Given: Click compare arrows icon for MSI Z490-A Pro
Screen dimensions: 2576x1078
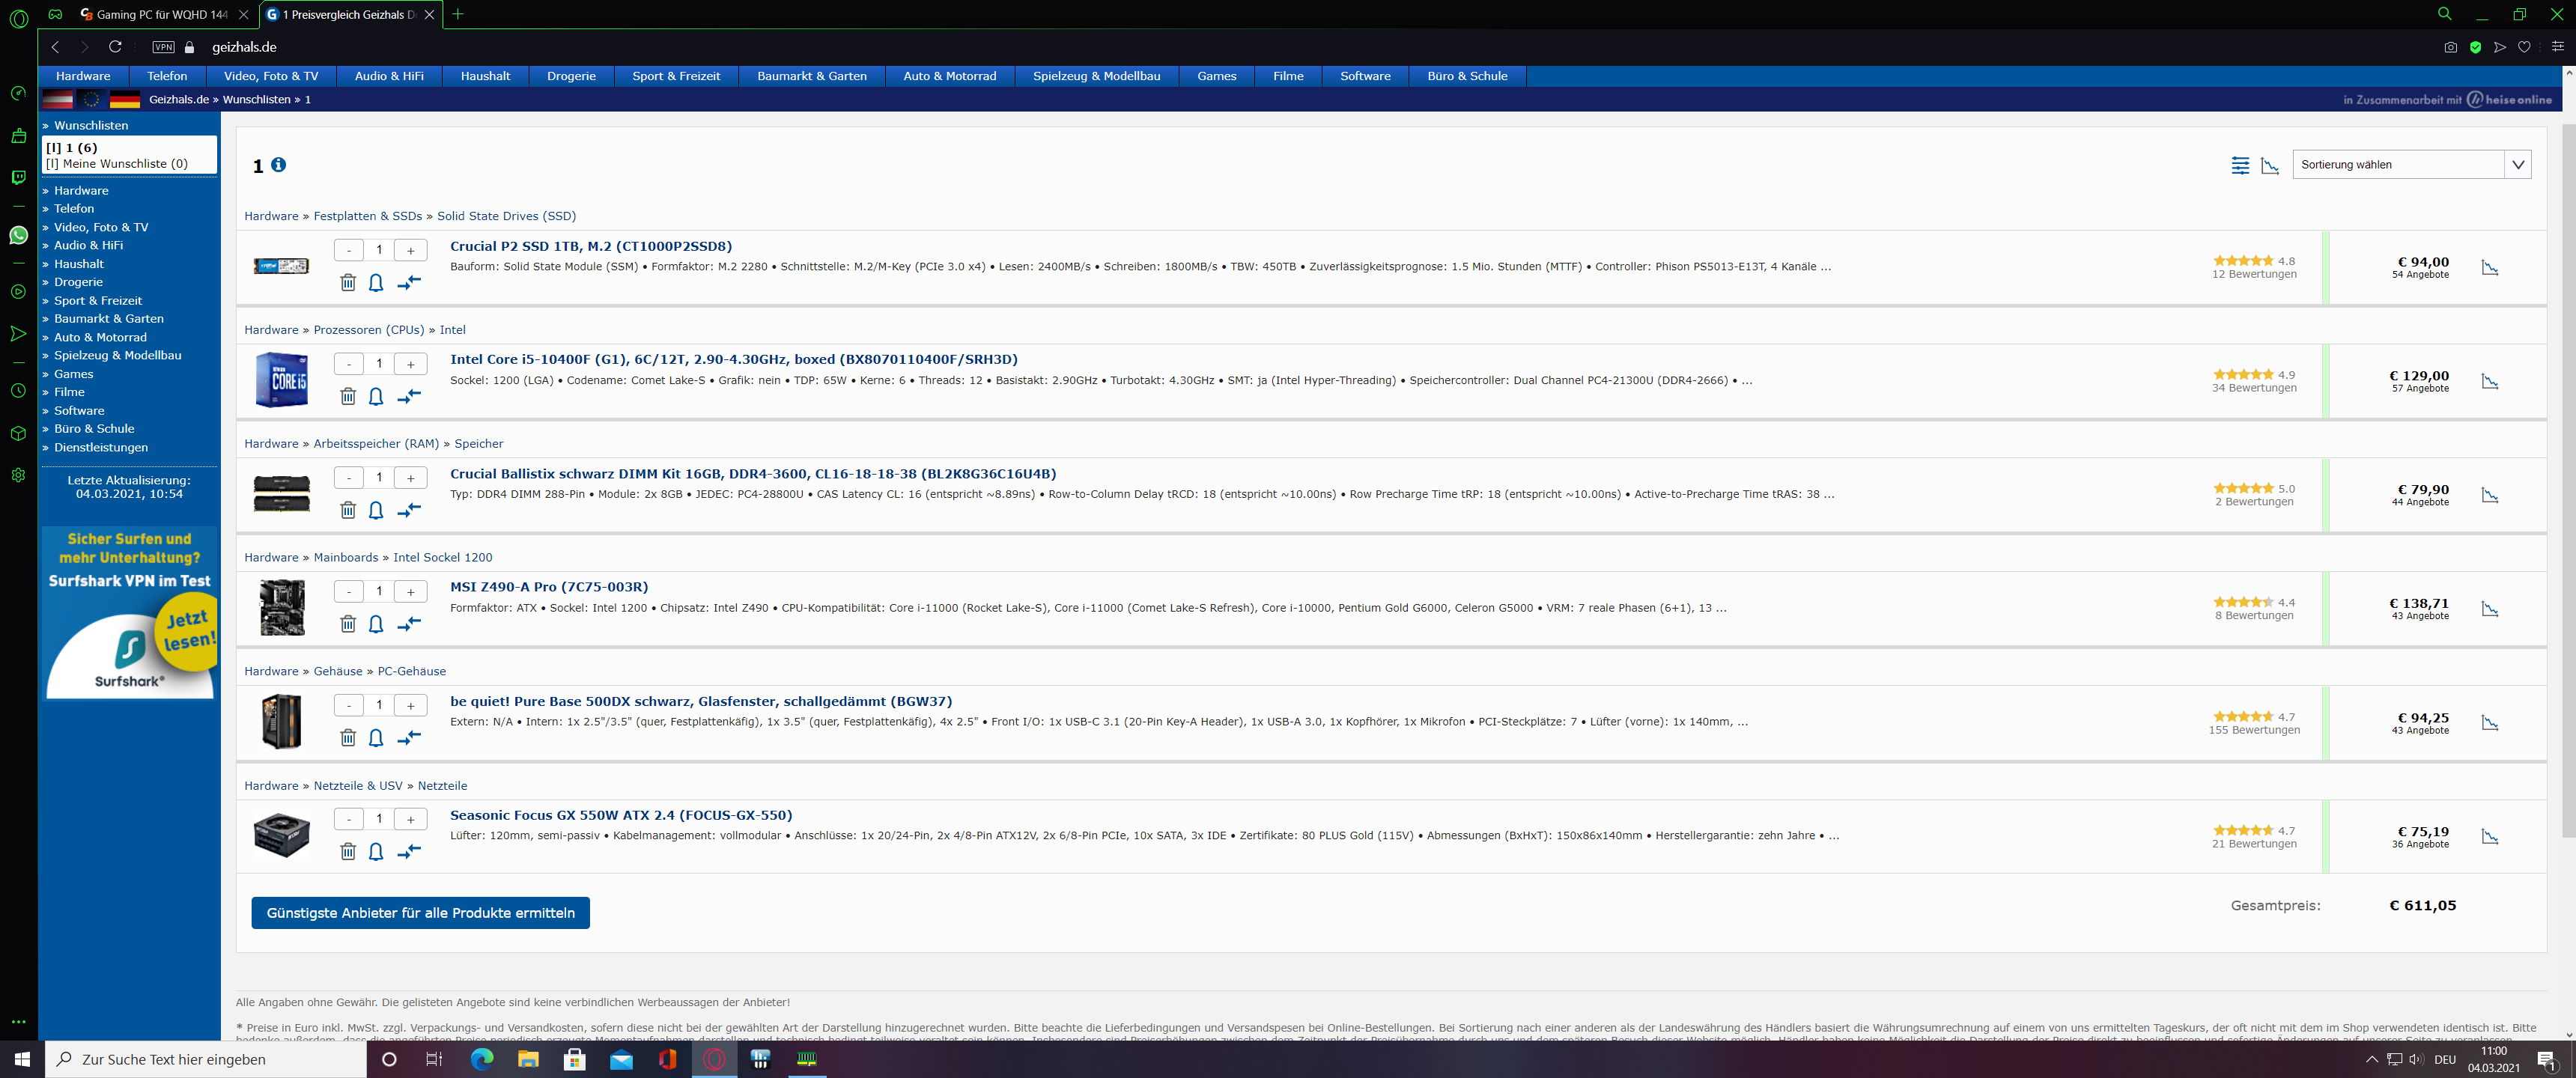Looking at the screenshot, I should point(409,623).
